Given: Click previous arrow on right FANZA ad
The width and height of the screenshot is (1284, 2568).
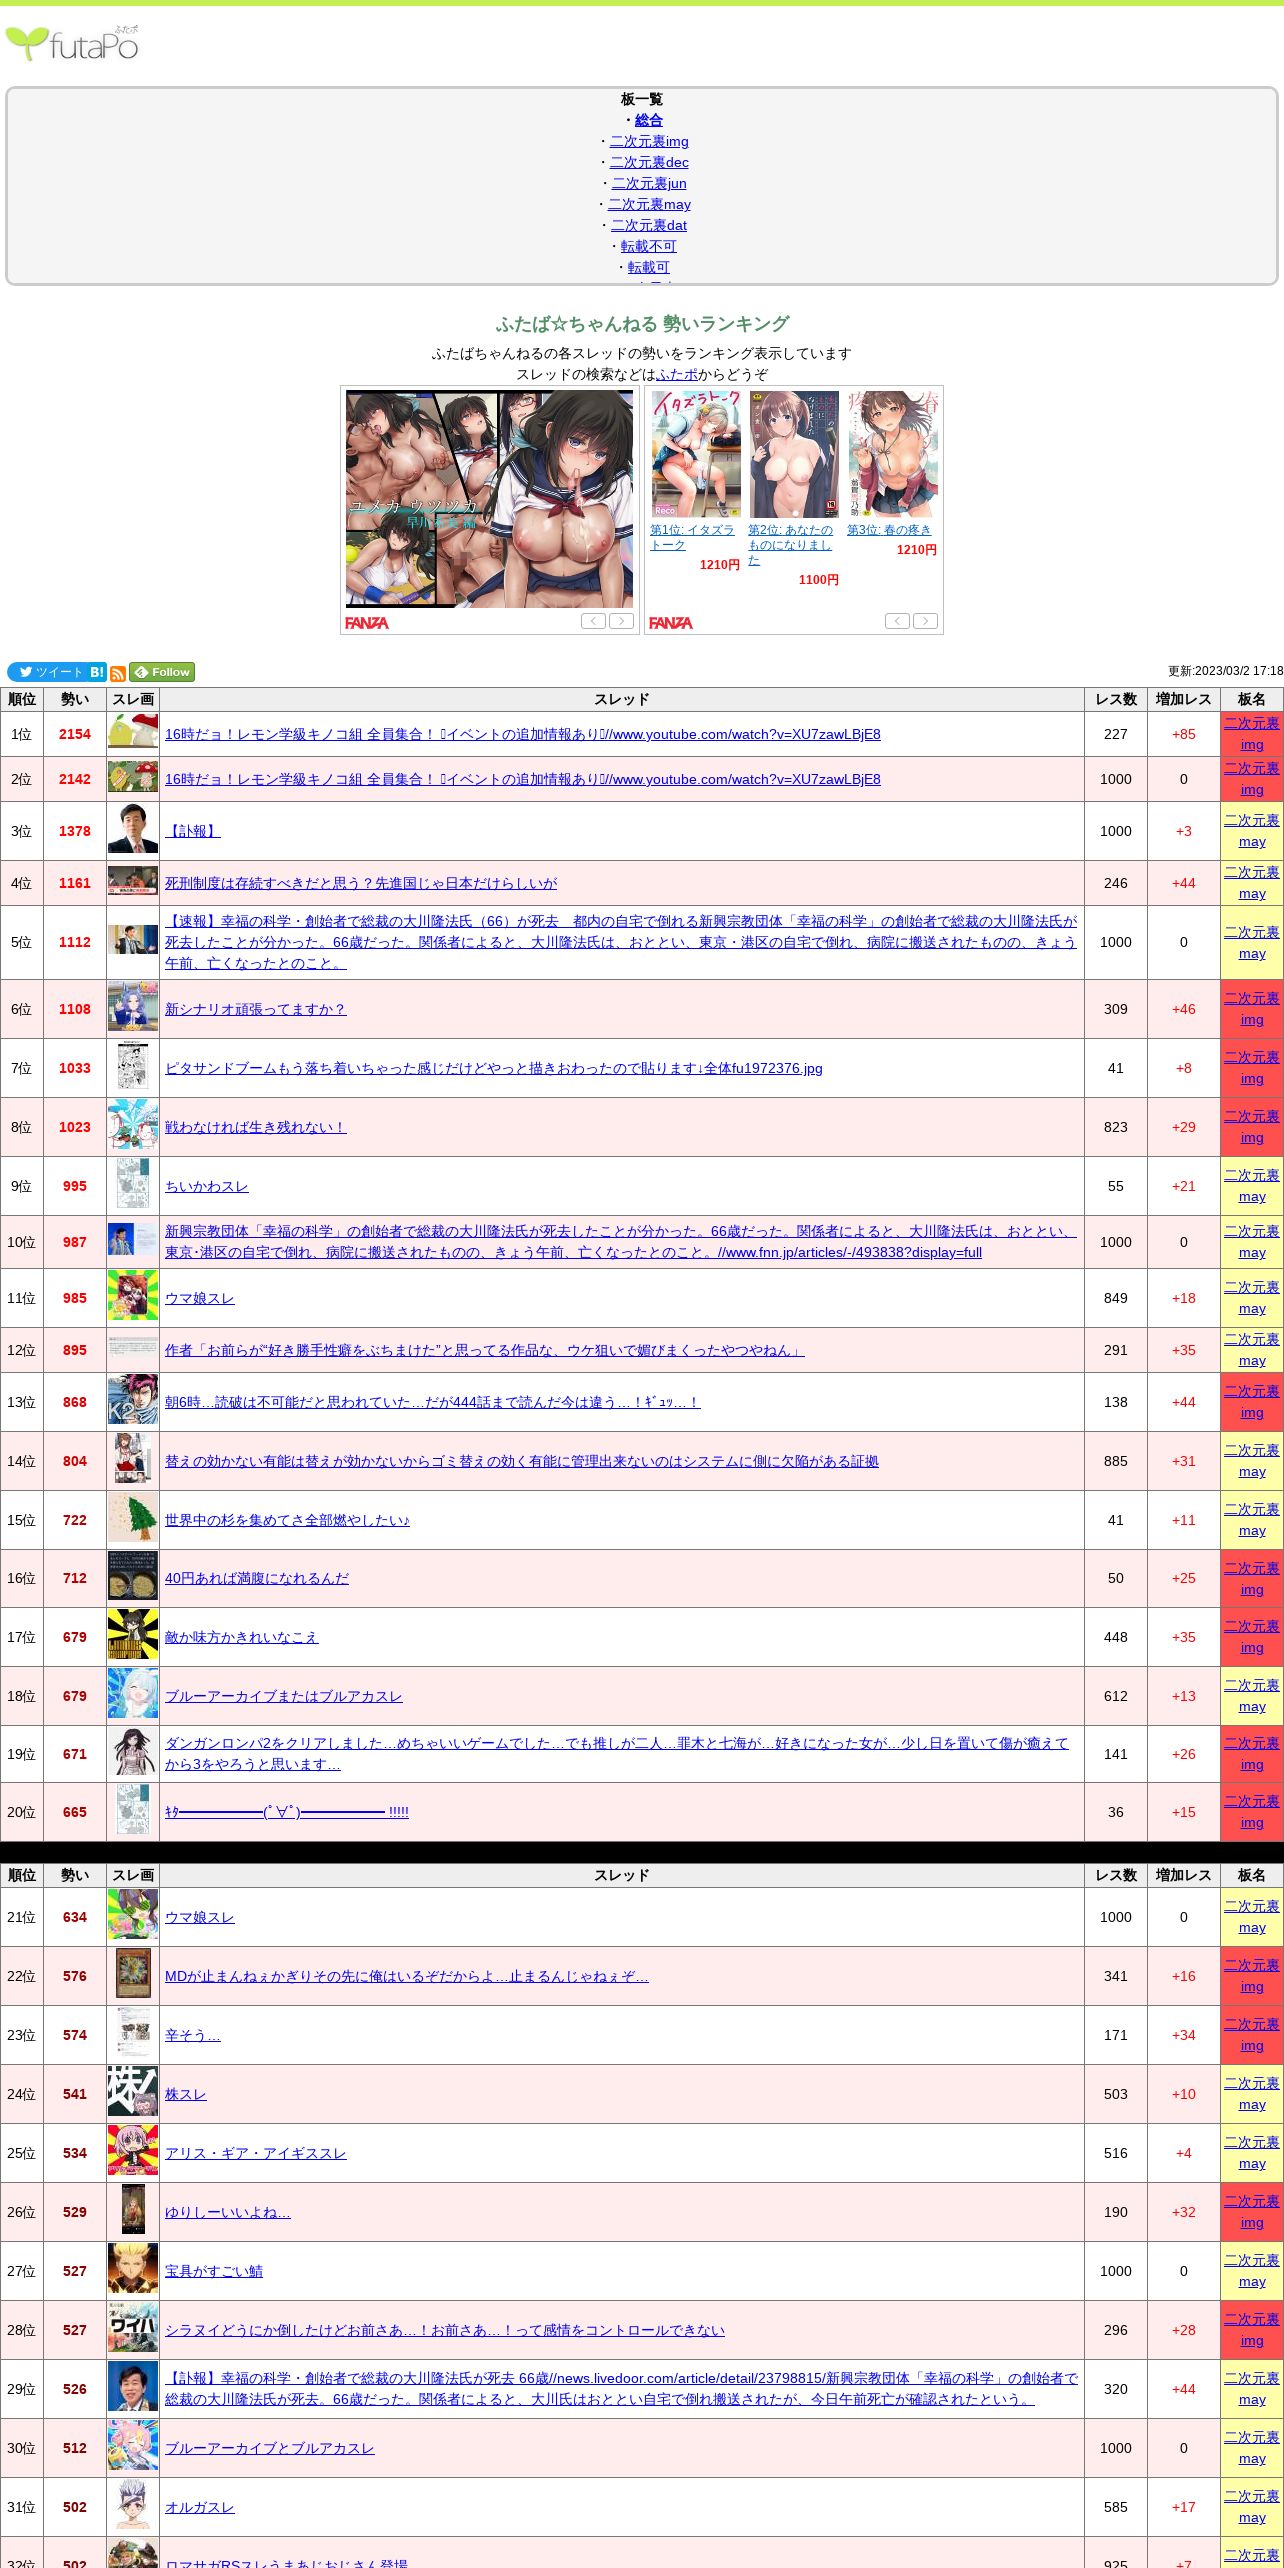Looking at the screenshot, I should point(897,621).
